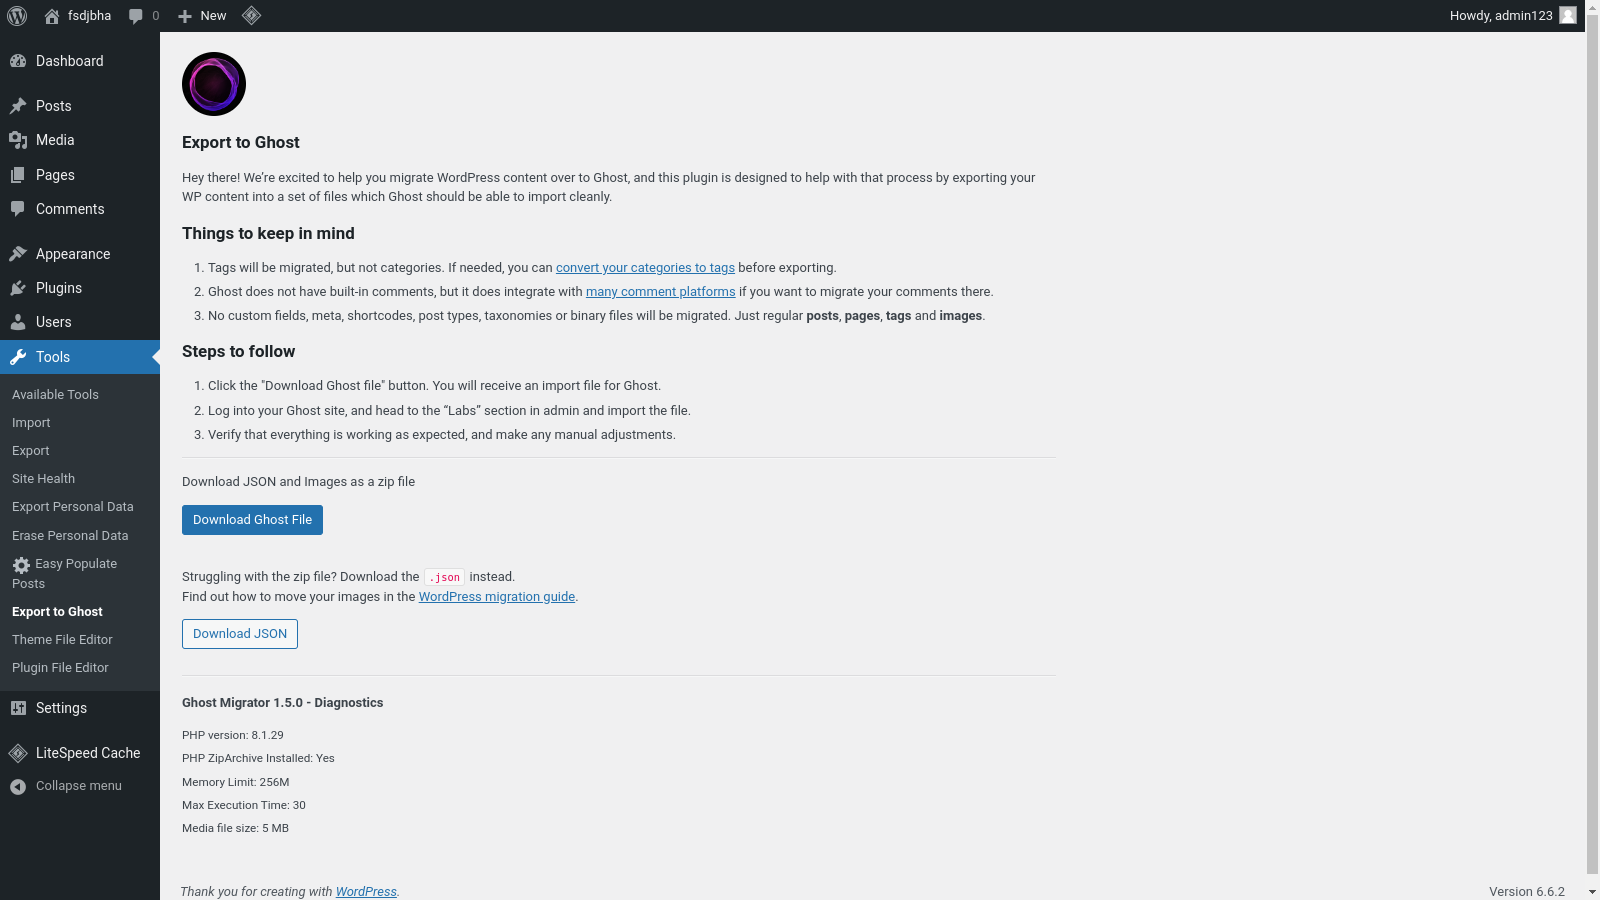Image resolution: width=1600 pixels, height=900 pixels.
Task: Click the Plugins plug icon
Action: tap(18, 288)
